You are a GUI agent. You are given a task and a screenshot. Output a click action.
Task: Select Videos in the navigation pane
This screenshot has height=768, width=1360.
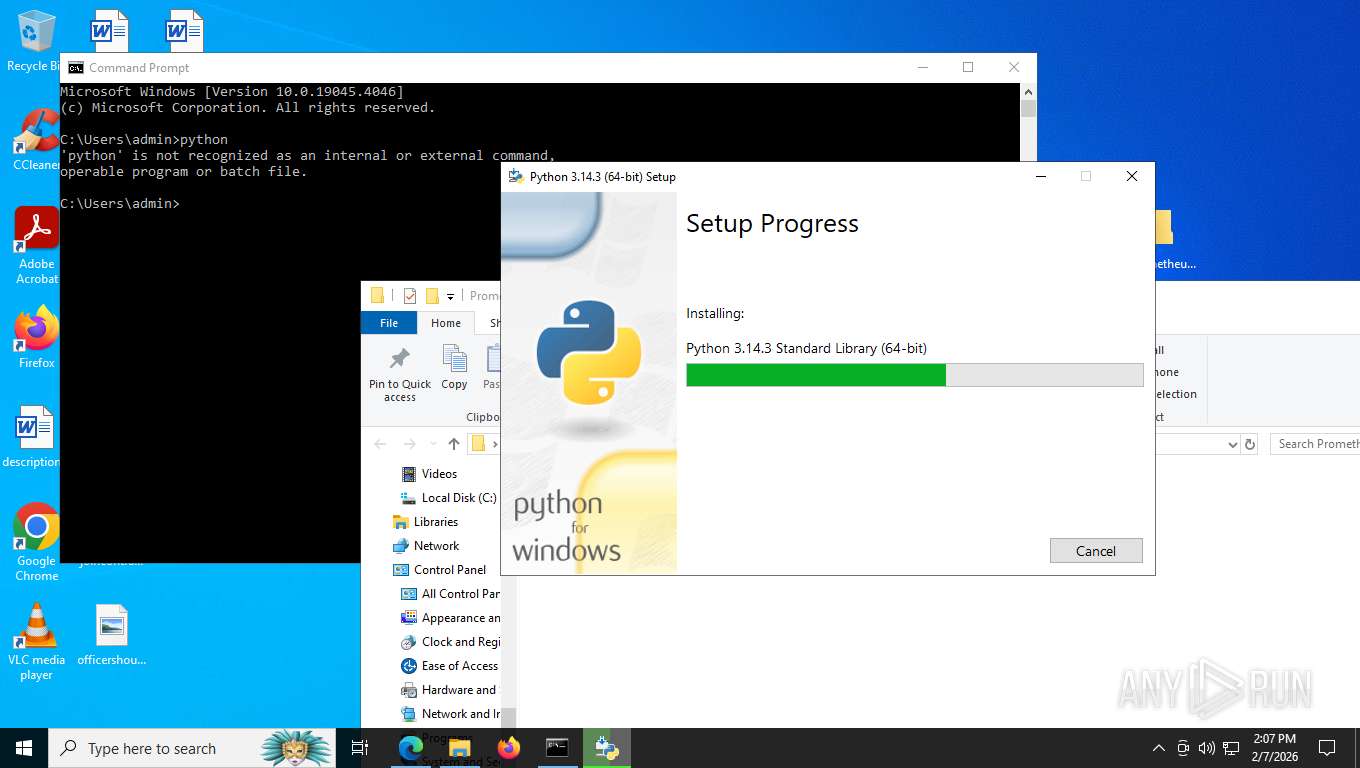439,474
